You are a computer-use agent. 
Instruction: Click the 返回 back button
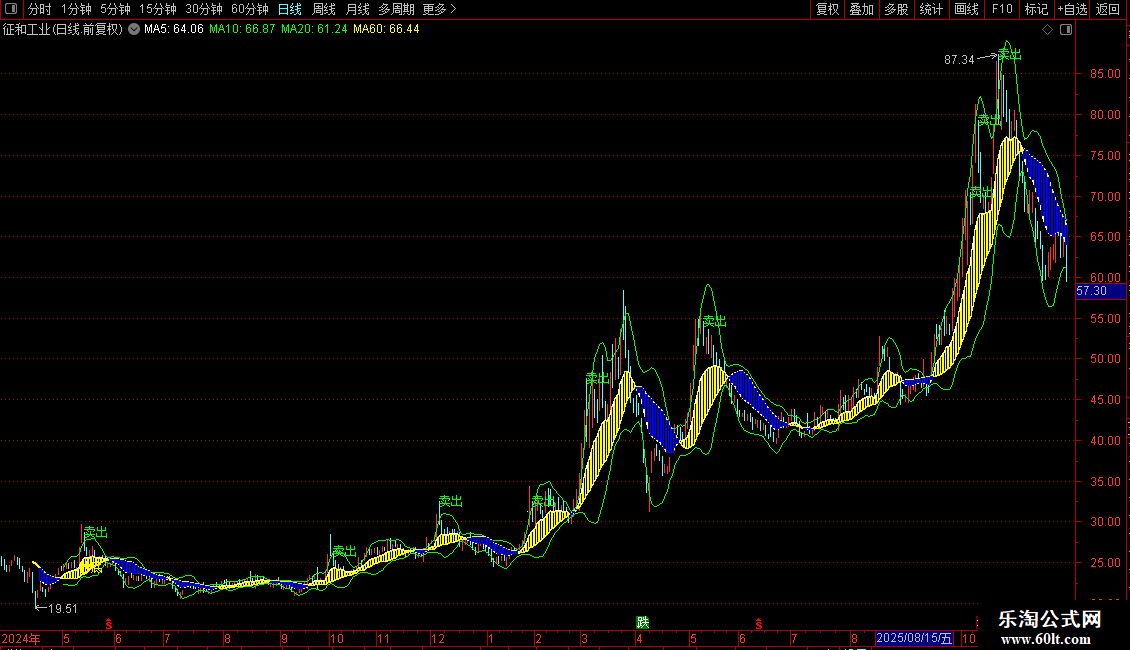point(1108,9)
